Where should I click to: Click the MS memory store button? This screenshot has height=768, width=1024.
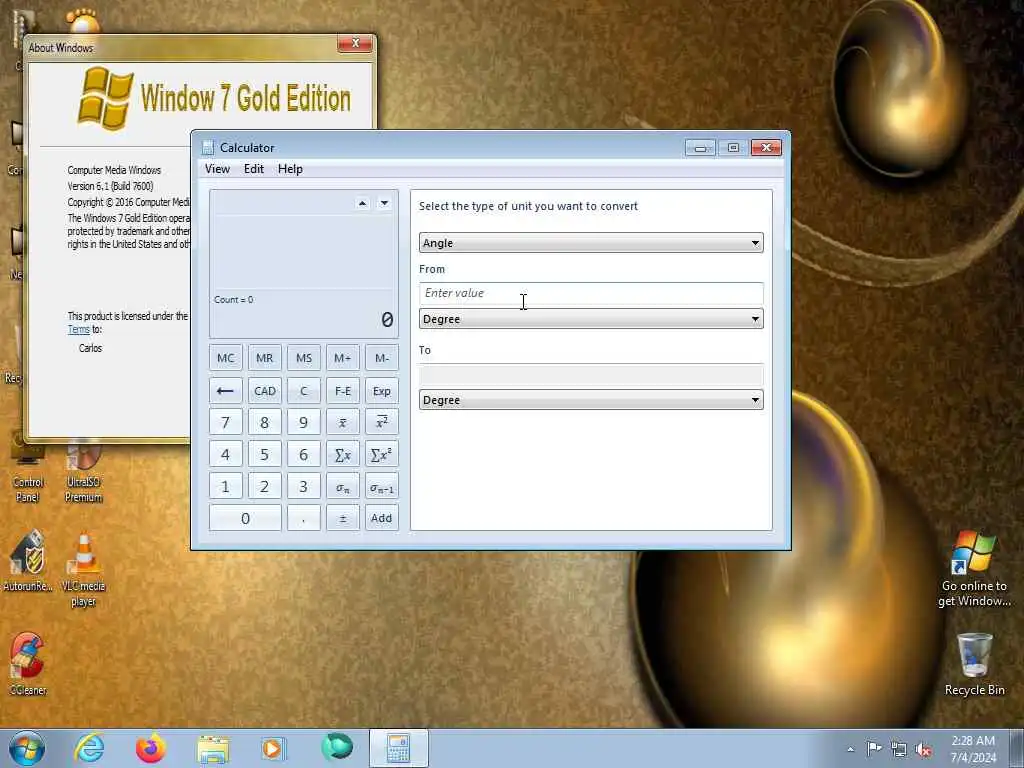click(304, 358)
